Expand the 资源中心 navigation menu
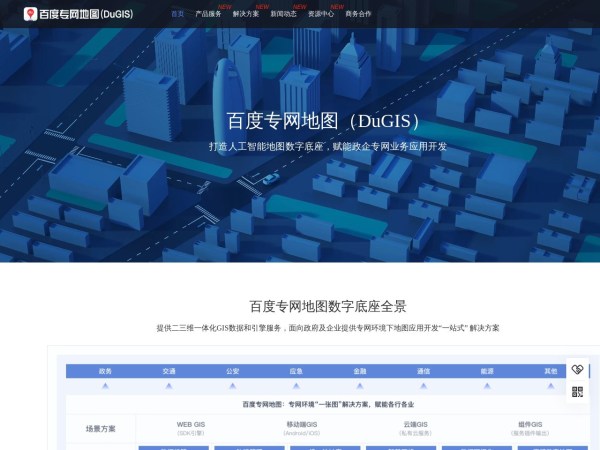Viewport: 600px width, 450px height. pyautogui.click(x=321, y=14)
